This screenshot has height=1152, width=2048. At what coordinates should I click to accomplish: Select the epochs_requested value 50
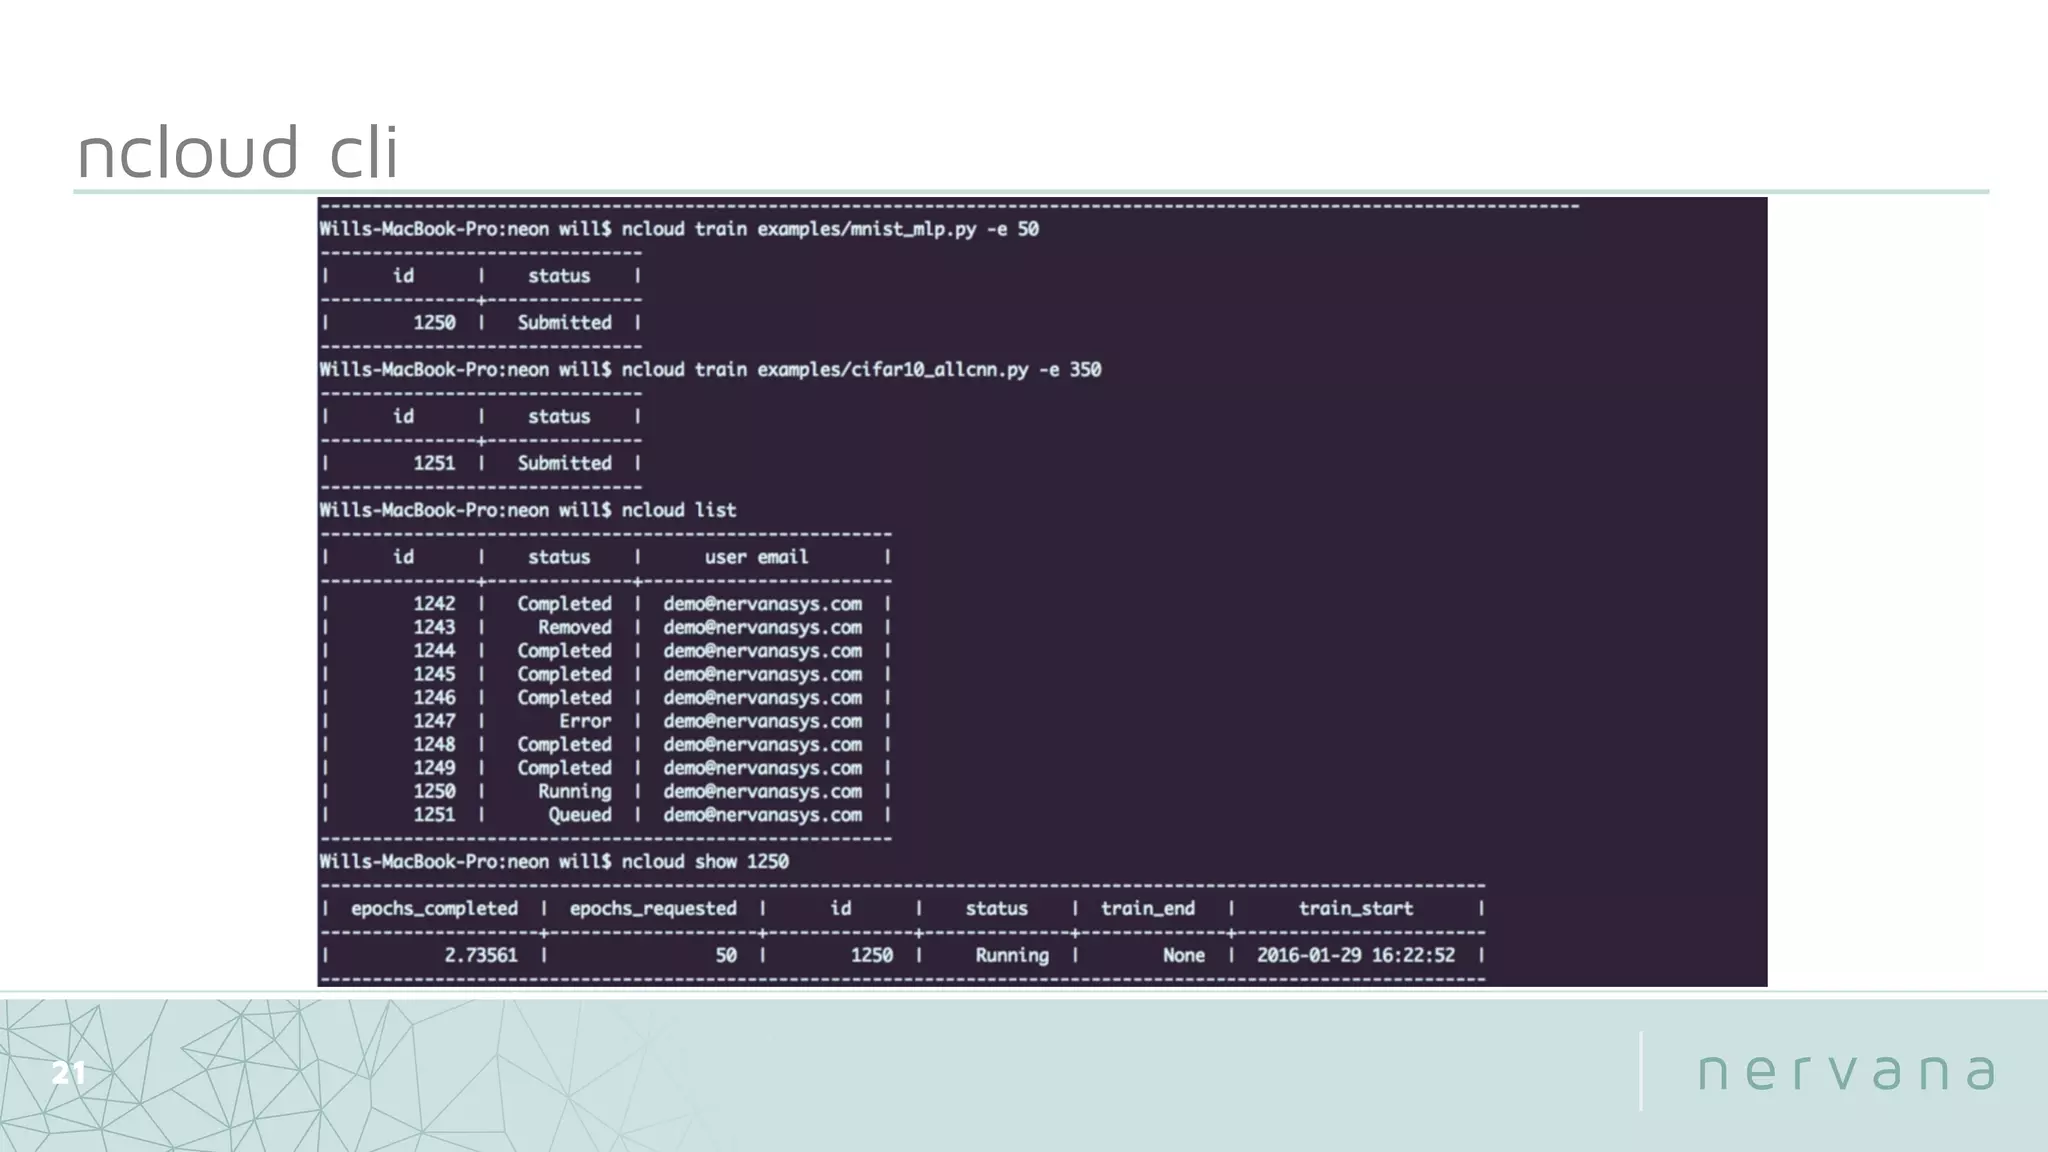[x=727, y=956]
